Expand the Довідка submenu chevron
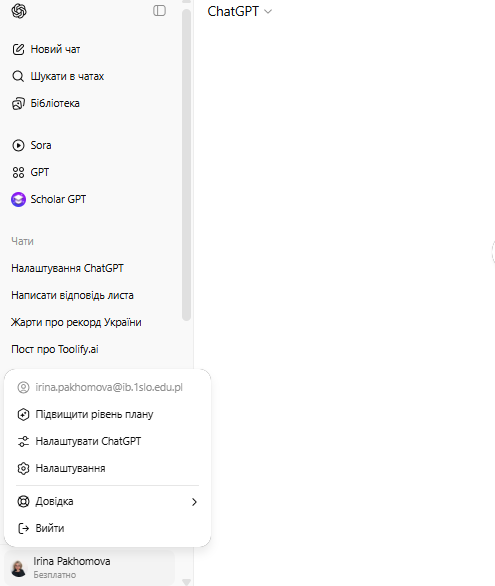Screen dimensions: 495x586 194,502
